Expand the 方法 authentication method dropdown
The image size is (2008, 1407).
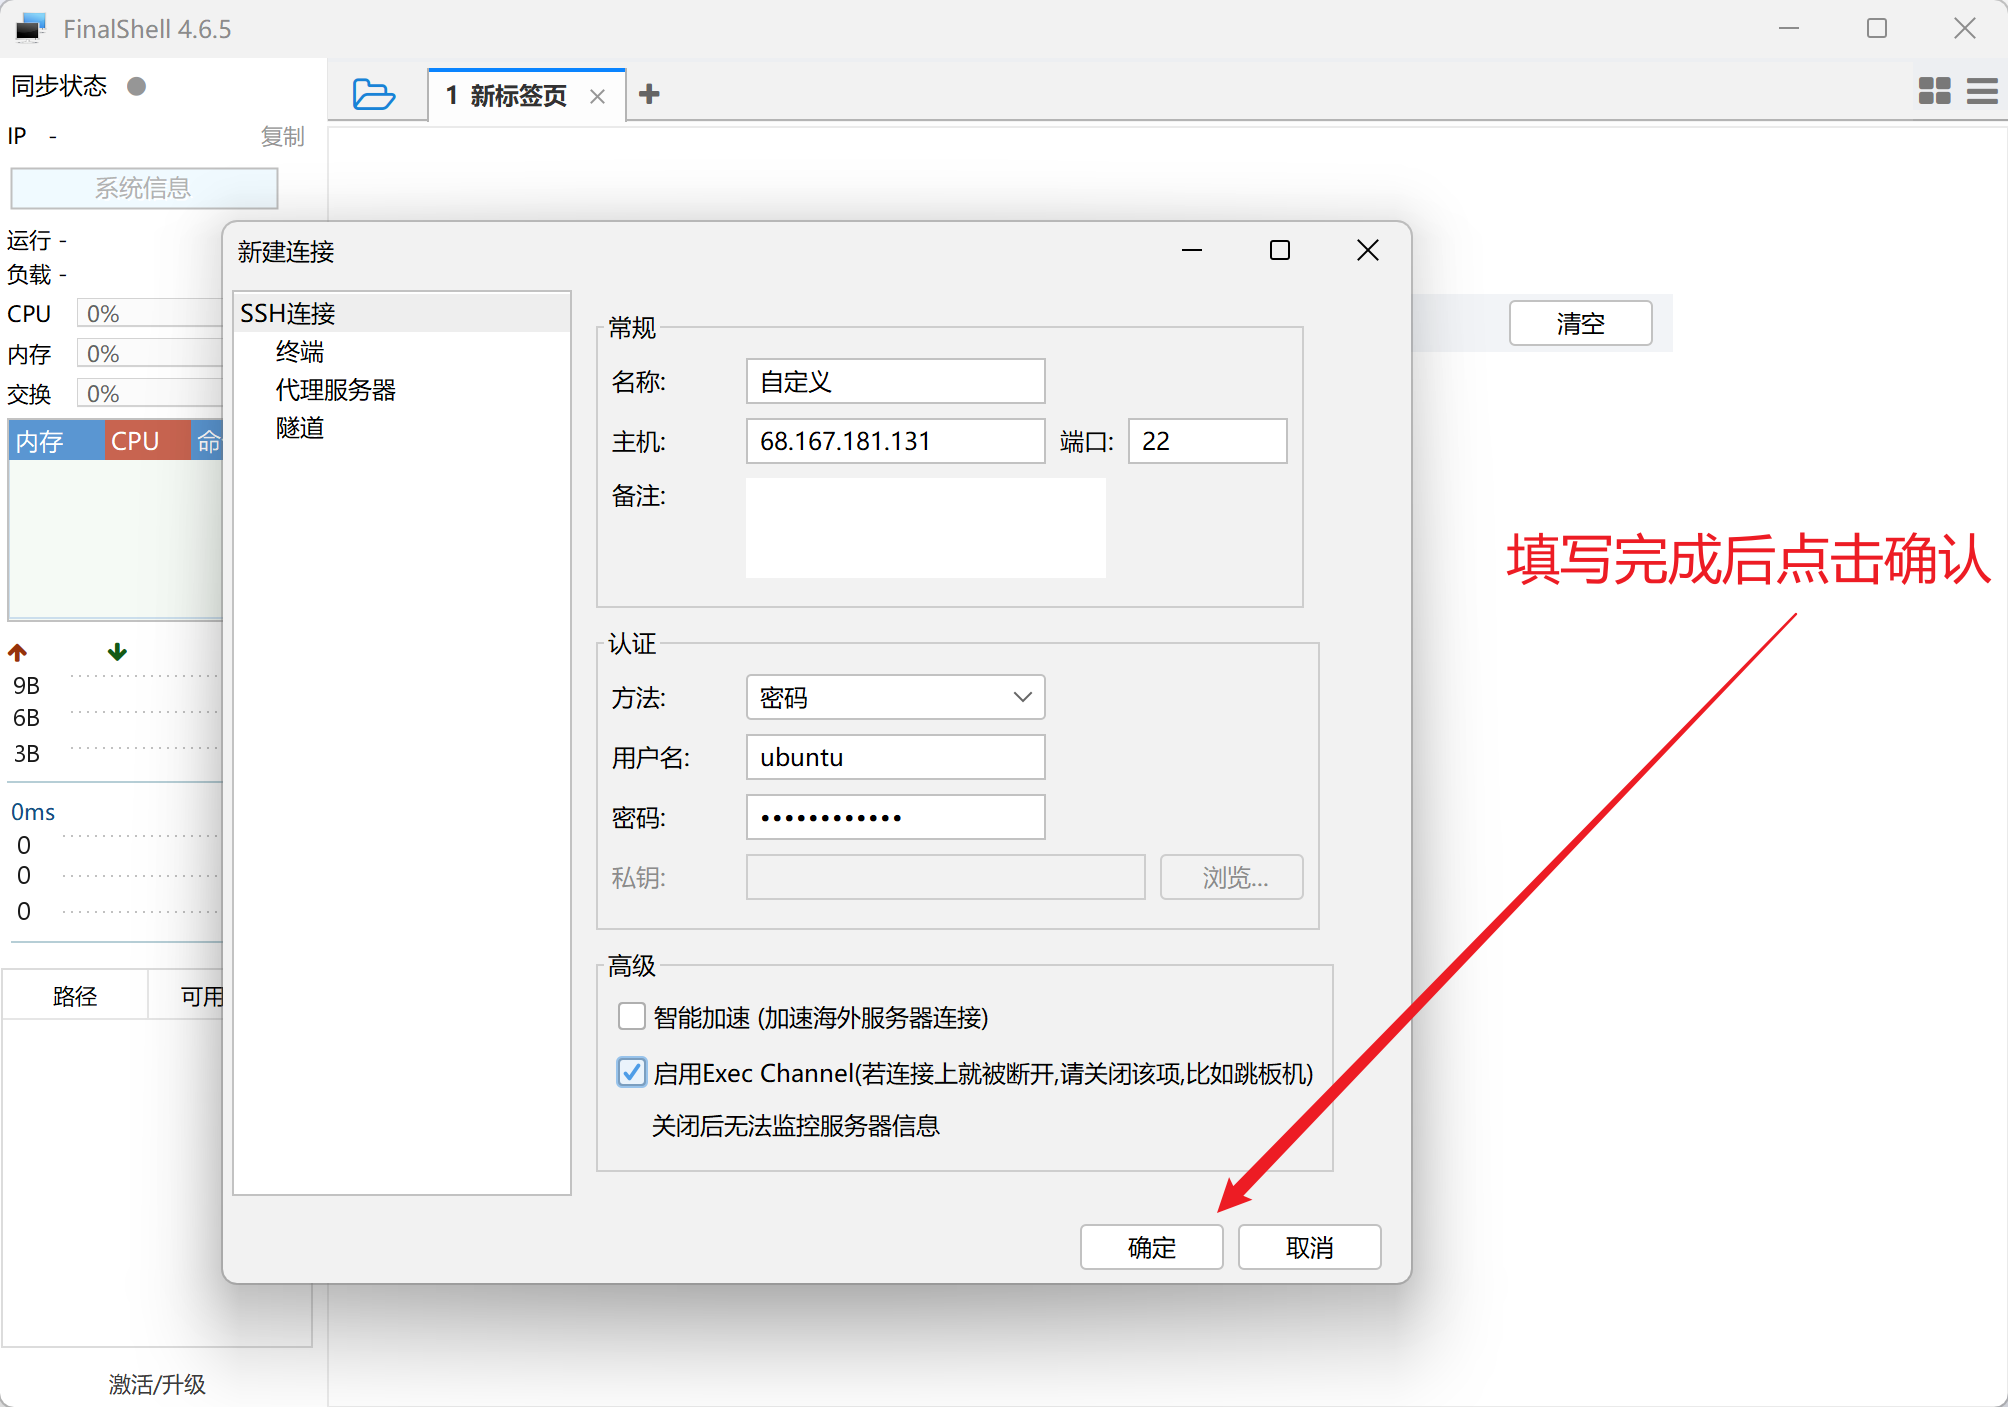click(x=895, y=697)
